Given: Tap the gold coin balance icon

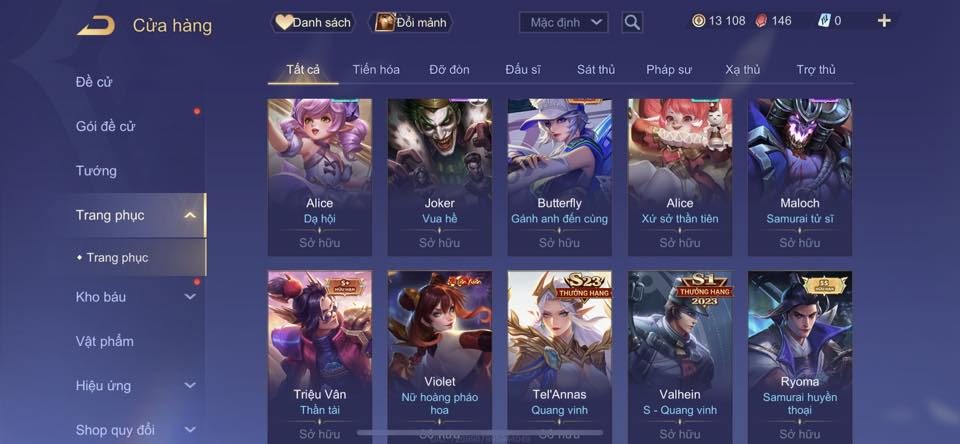Looking at the screenshot, I should [x=699, y=21].
